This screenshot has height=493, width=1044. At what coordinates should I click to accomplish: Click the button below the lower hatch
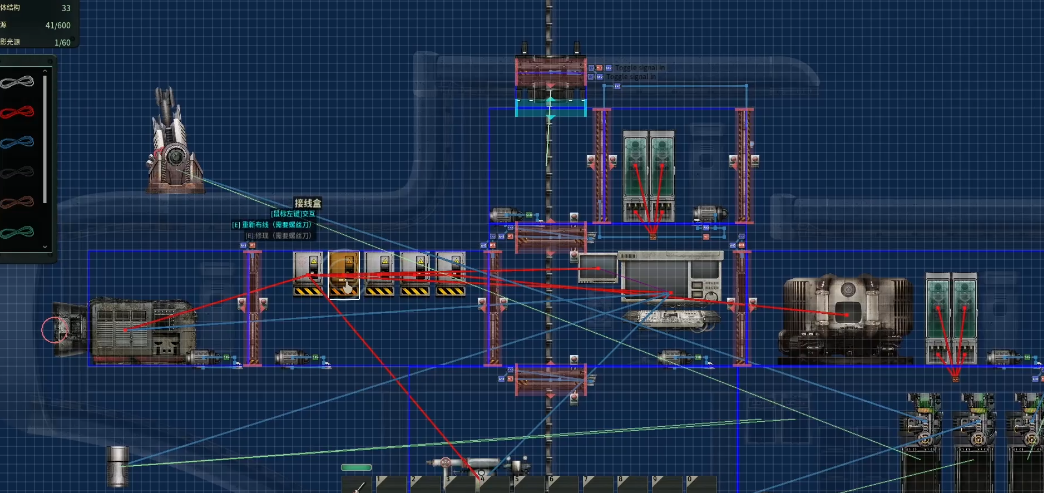(x=574, y=398)
